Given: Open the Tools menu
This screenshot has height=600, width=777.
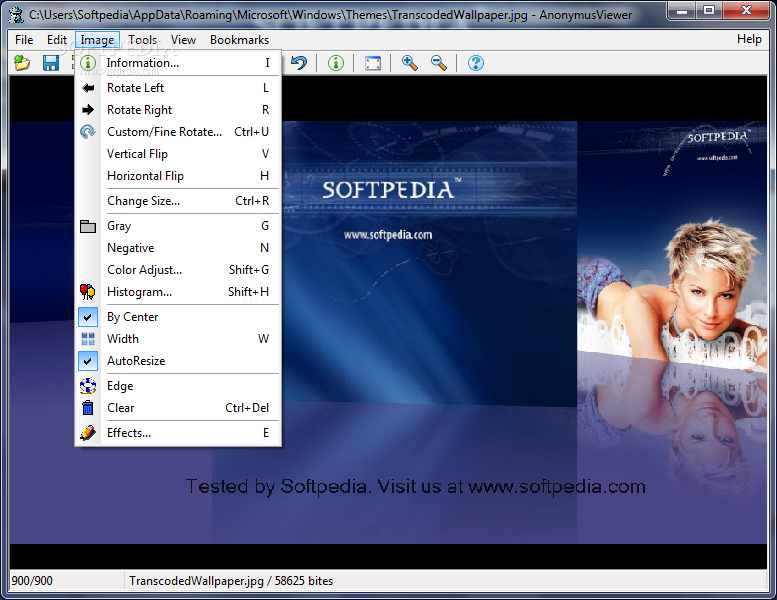Looking at the screenshot, I should click(142, 40).
